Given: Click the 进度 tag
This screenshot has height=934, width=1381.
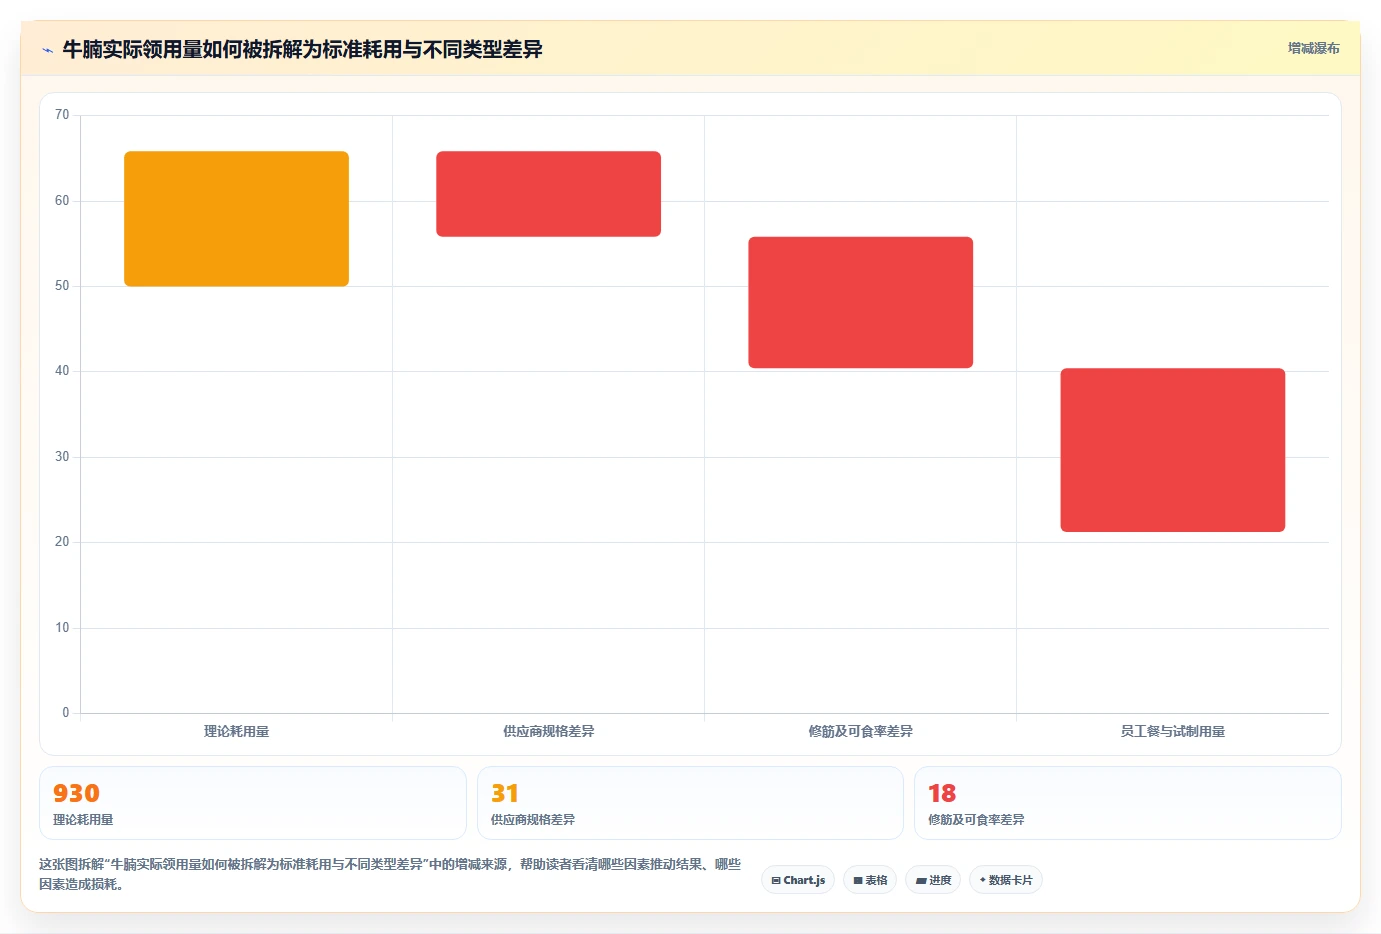Looking at the screenshot, I should pos(933,880).
